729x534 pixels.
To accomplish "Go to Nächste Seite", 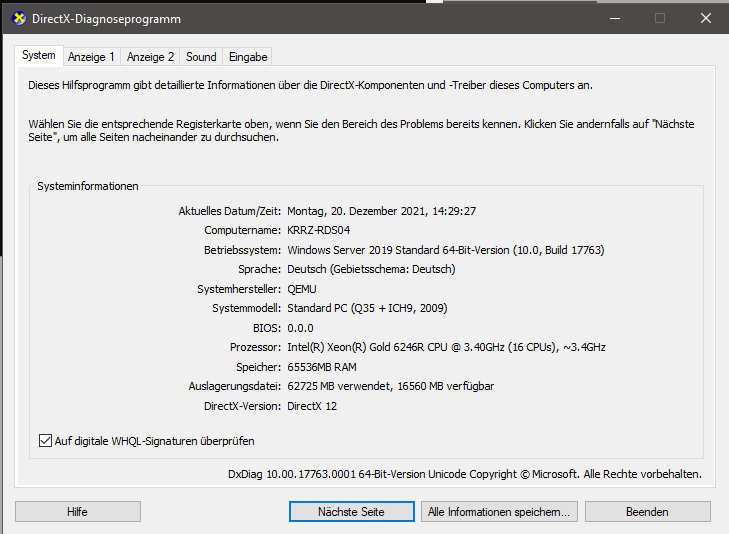I will (x=351, y=512).
